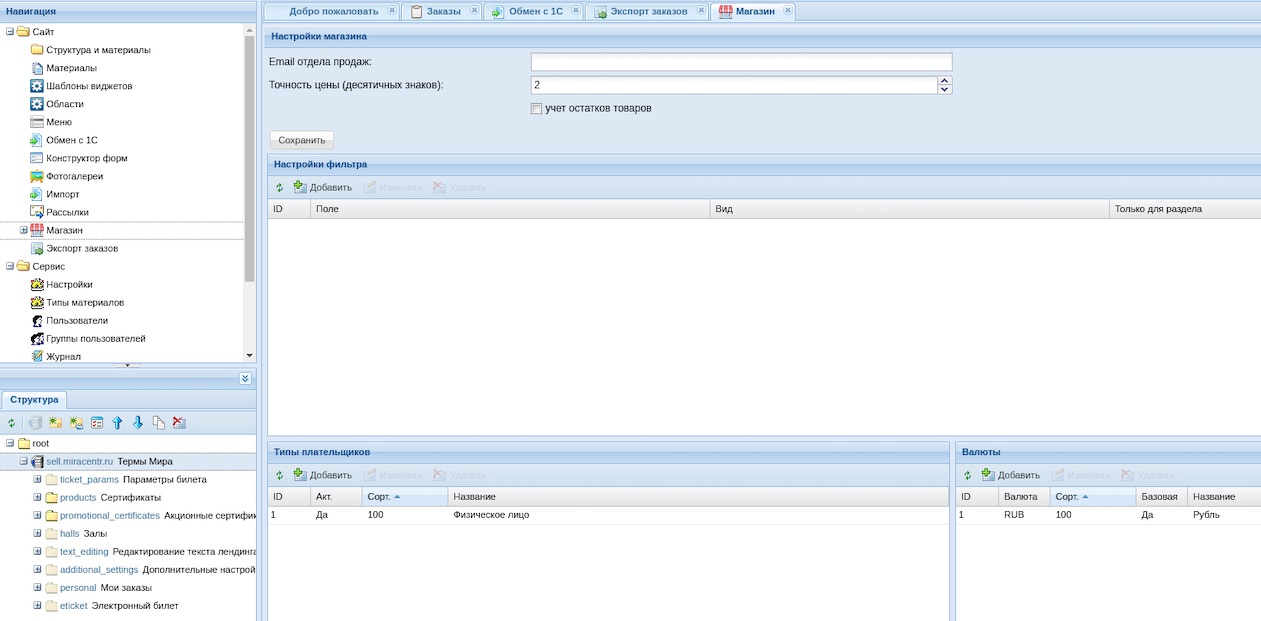The image size is (1261, 621).
Task: Click the copy icon in Структура toolbar
Action: click(158, 423)
